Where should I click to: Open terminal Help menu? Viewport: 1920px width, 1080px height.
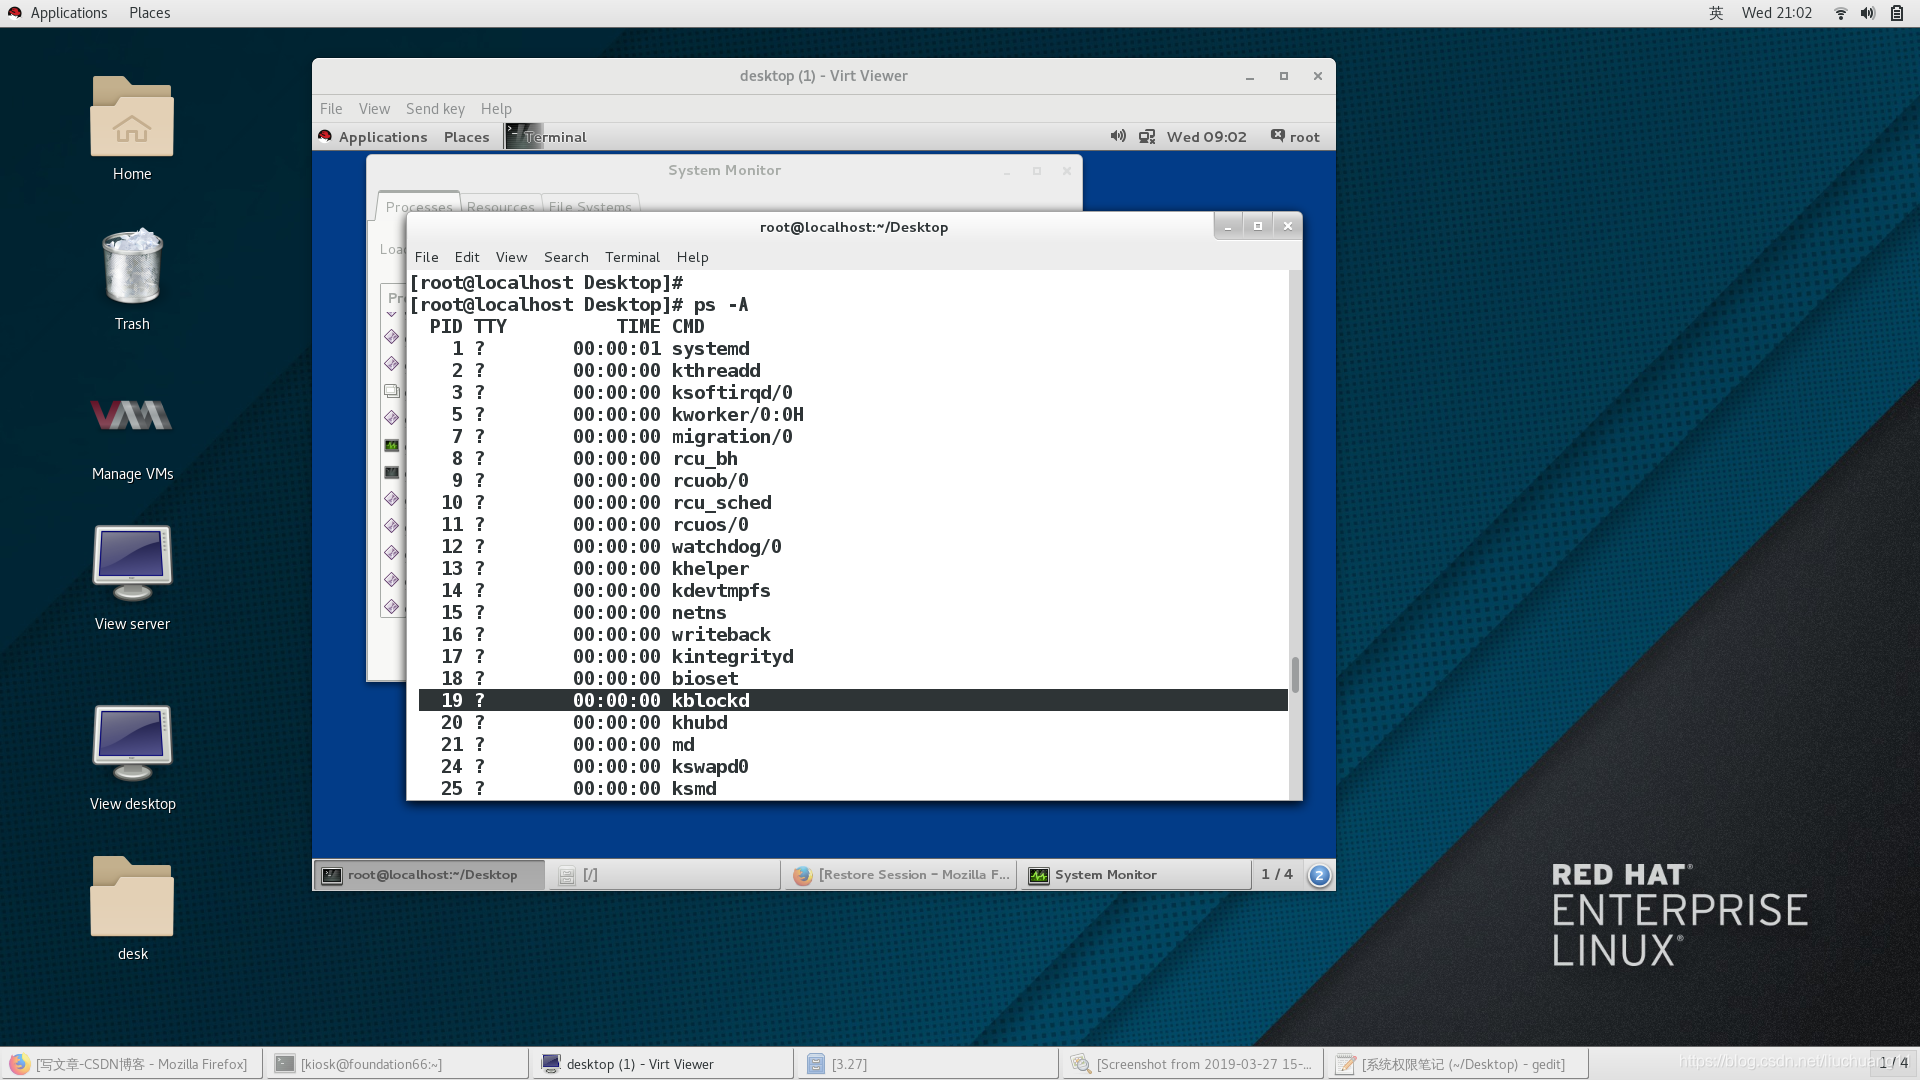[692, 257]
